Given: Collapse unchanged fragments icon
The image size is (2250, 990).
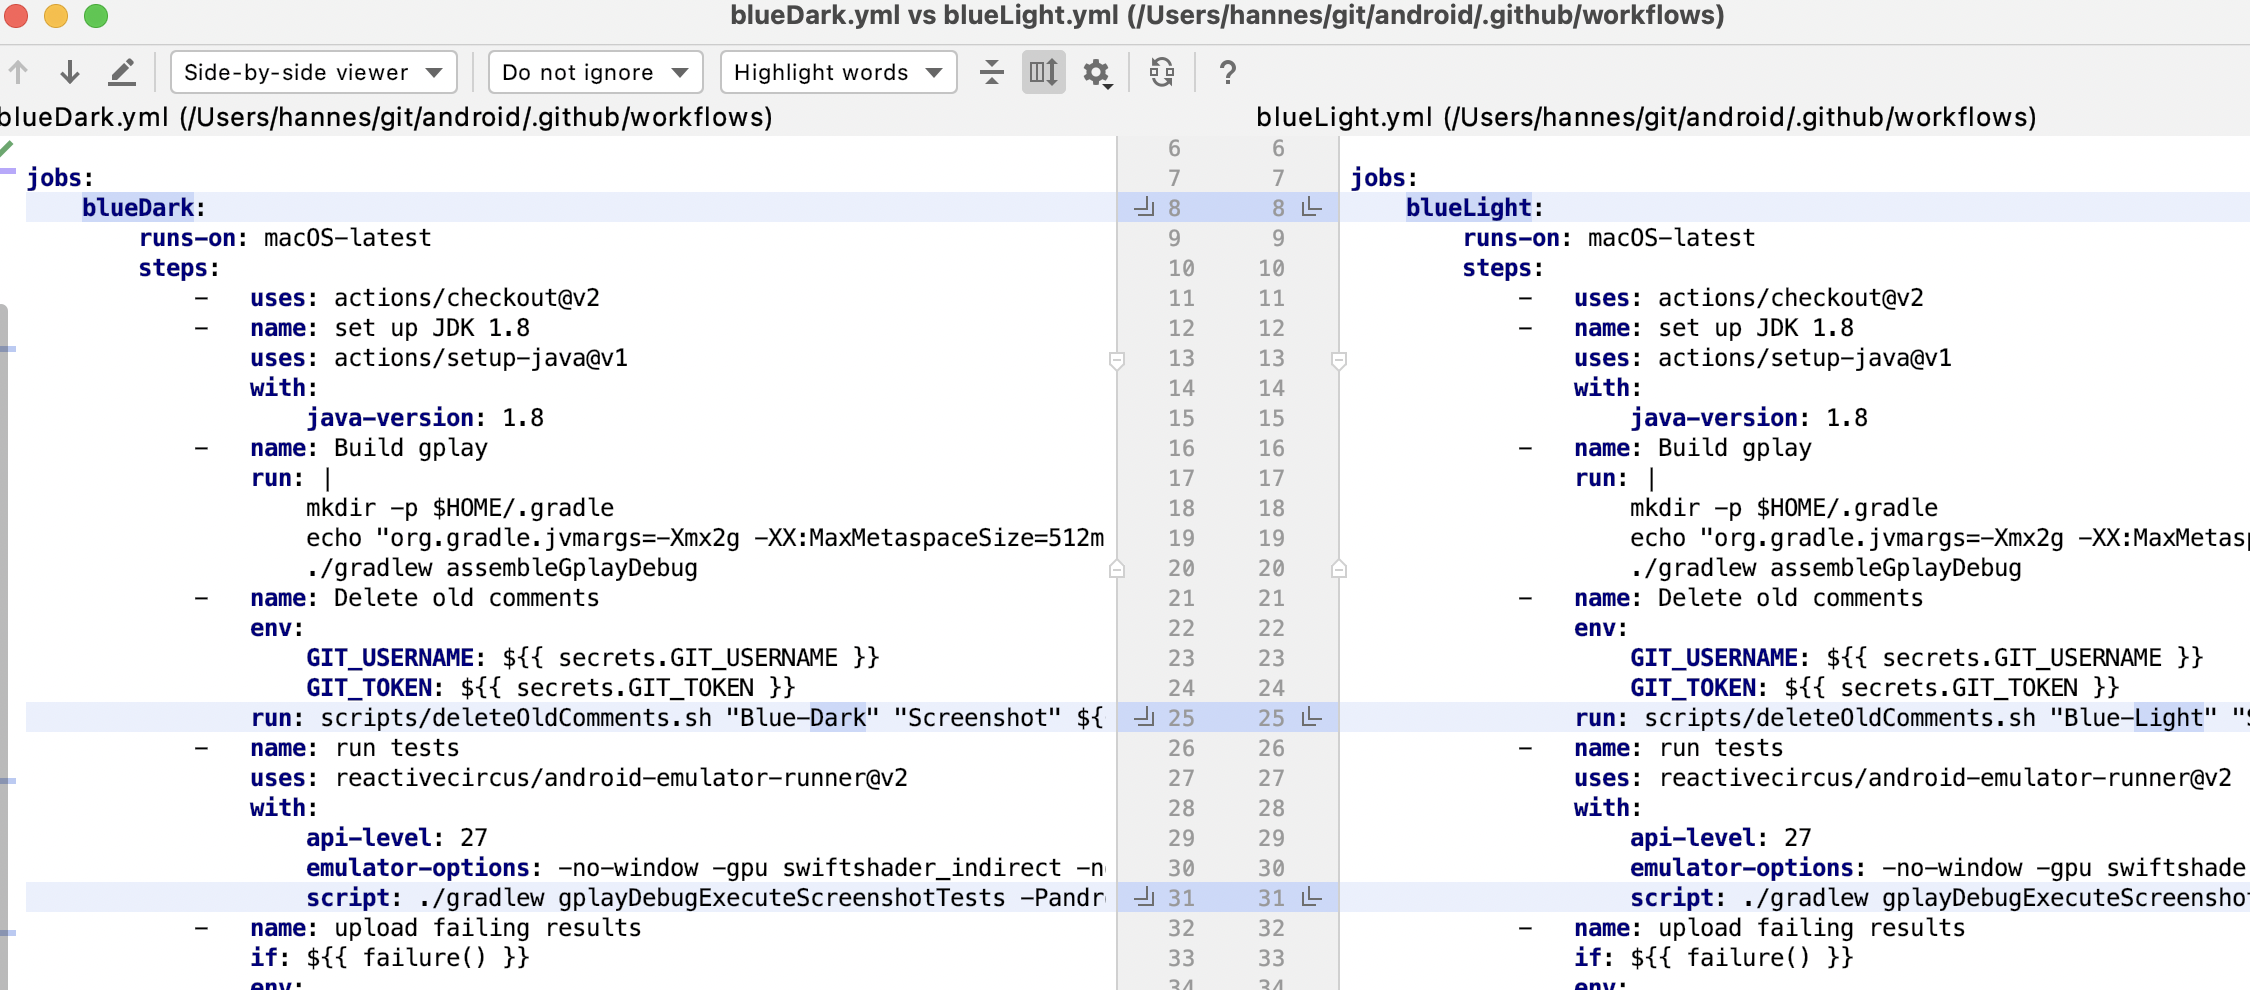Looking at the screenshot, I should [991, 72].
